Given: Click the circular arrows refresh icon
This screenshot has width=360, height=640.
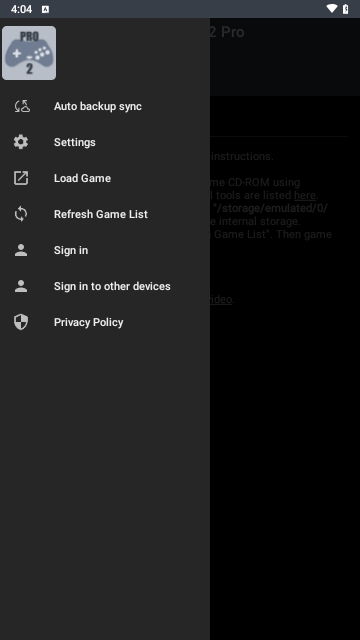Looking at the screenshot, I should coord(21,214).
